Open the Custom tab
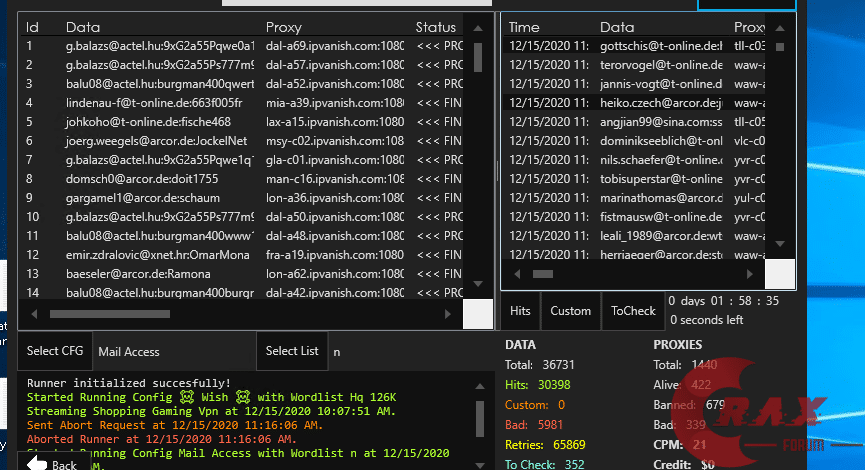This screenshot has height=470, width=865. 570,311
